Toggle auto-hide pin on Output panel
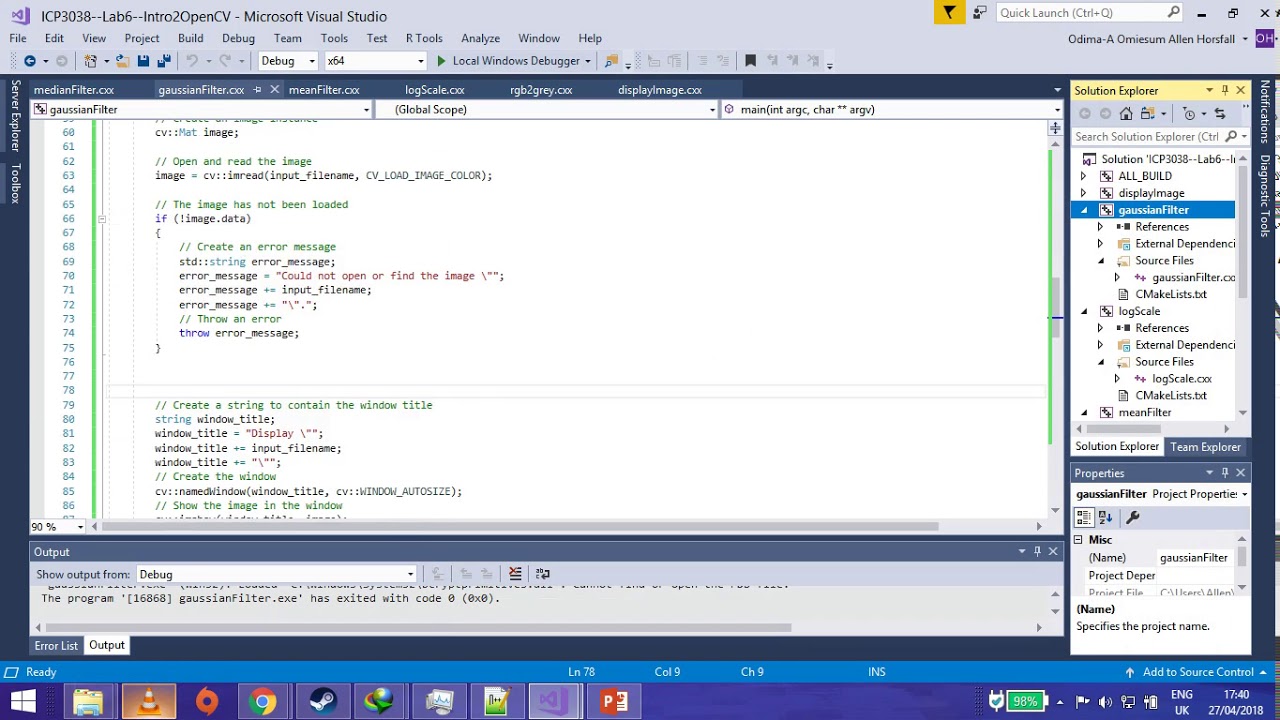The image size is (1280, 720). point(1037,551)
